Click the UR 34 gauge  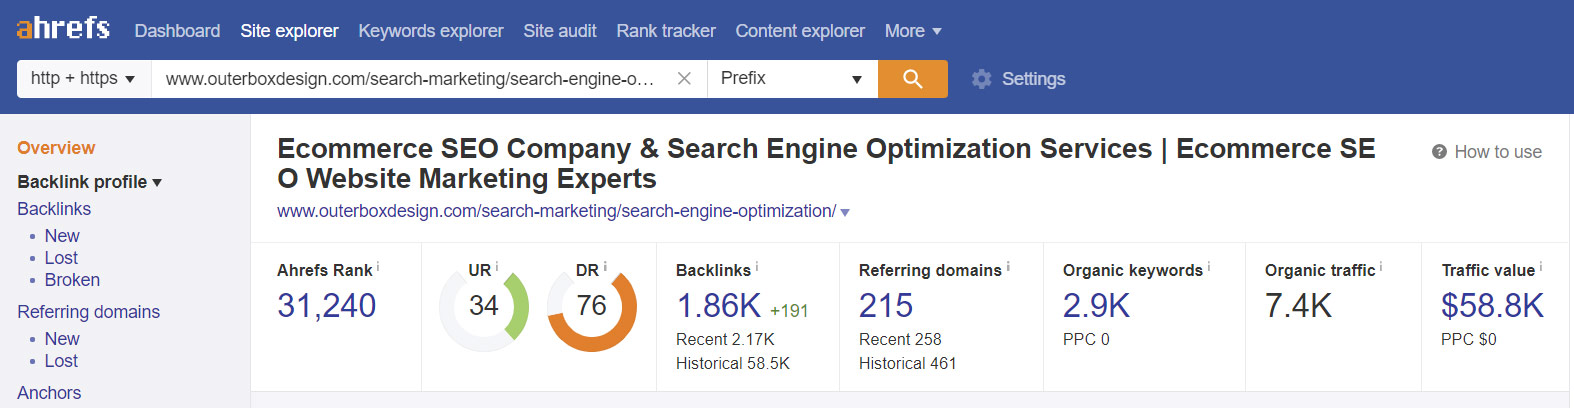pyautogui.click(x=484, y=307)
